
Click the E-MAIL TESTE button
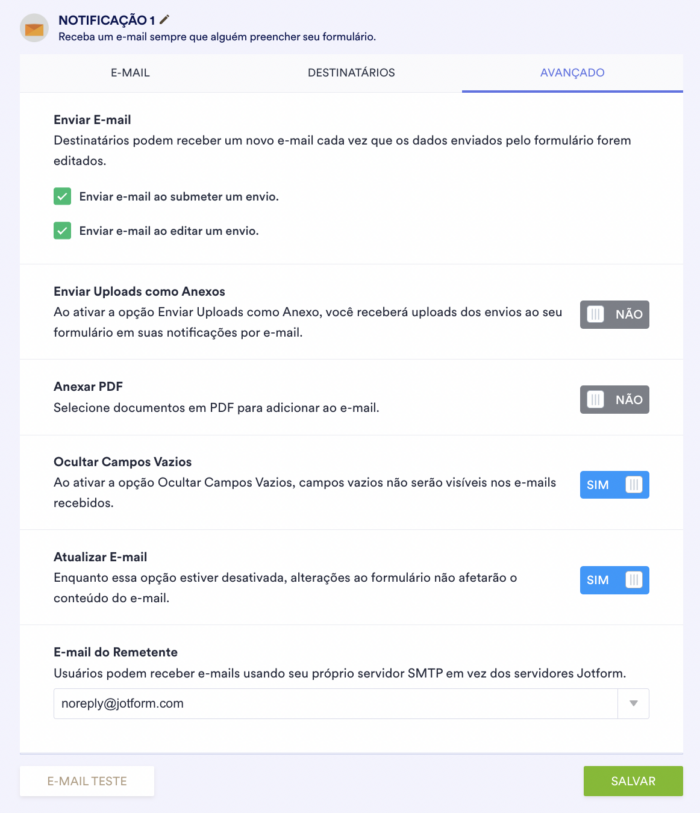[x=87, y=781]
